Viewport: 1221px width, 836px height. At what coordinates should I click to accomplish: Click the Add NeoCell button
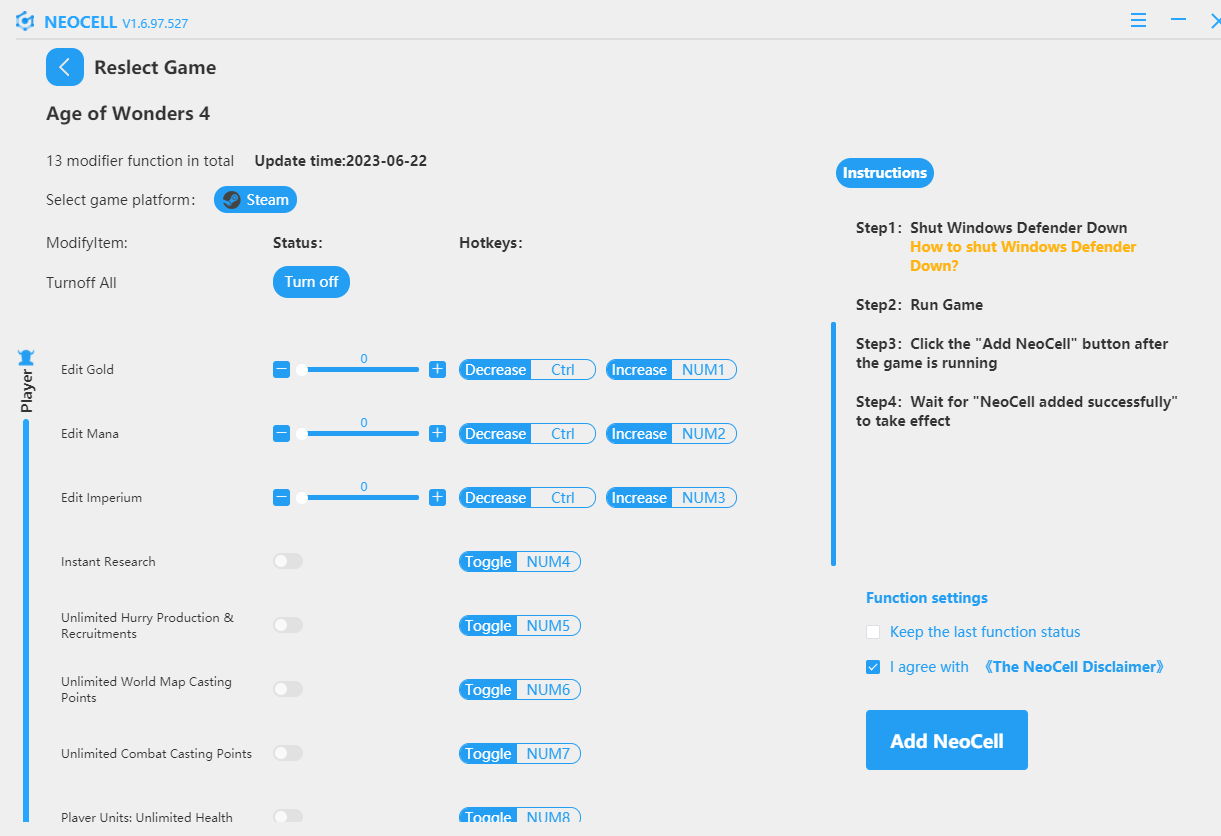[947, 740]
